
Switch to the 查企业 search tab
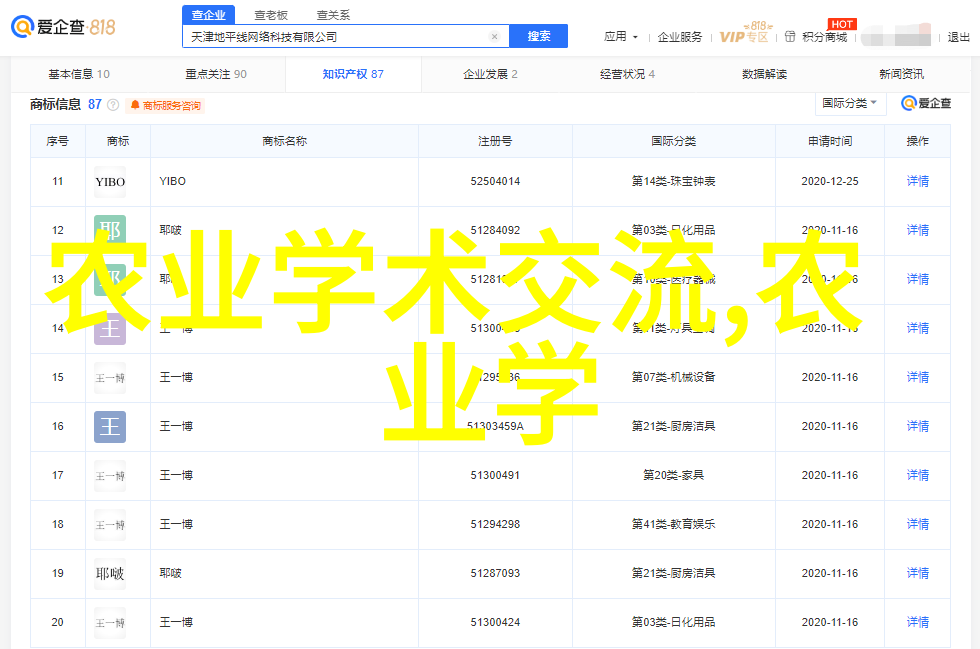pyautogui.click(x=209, y=15)
